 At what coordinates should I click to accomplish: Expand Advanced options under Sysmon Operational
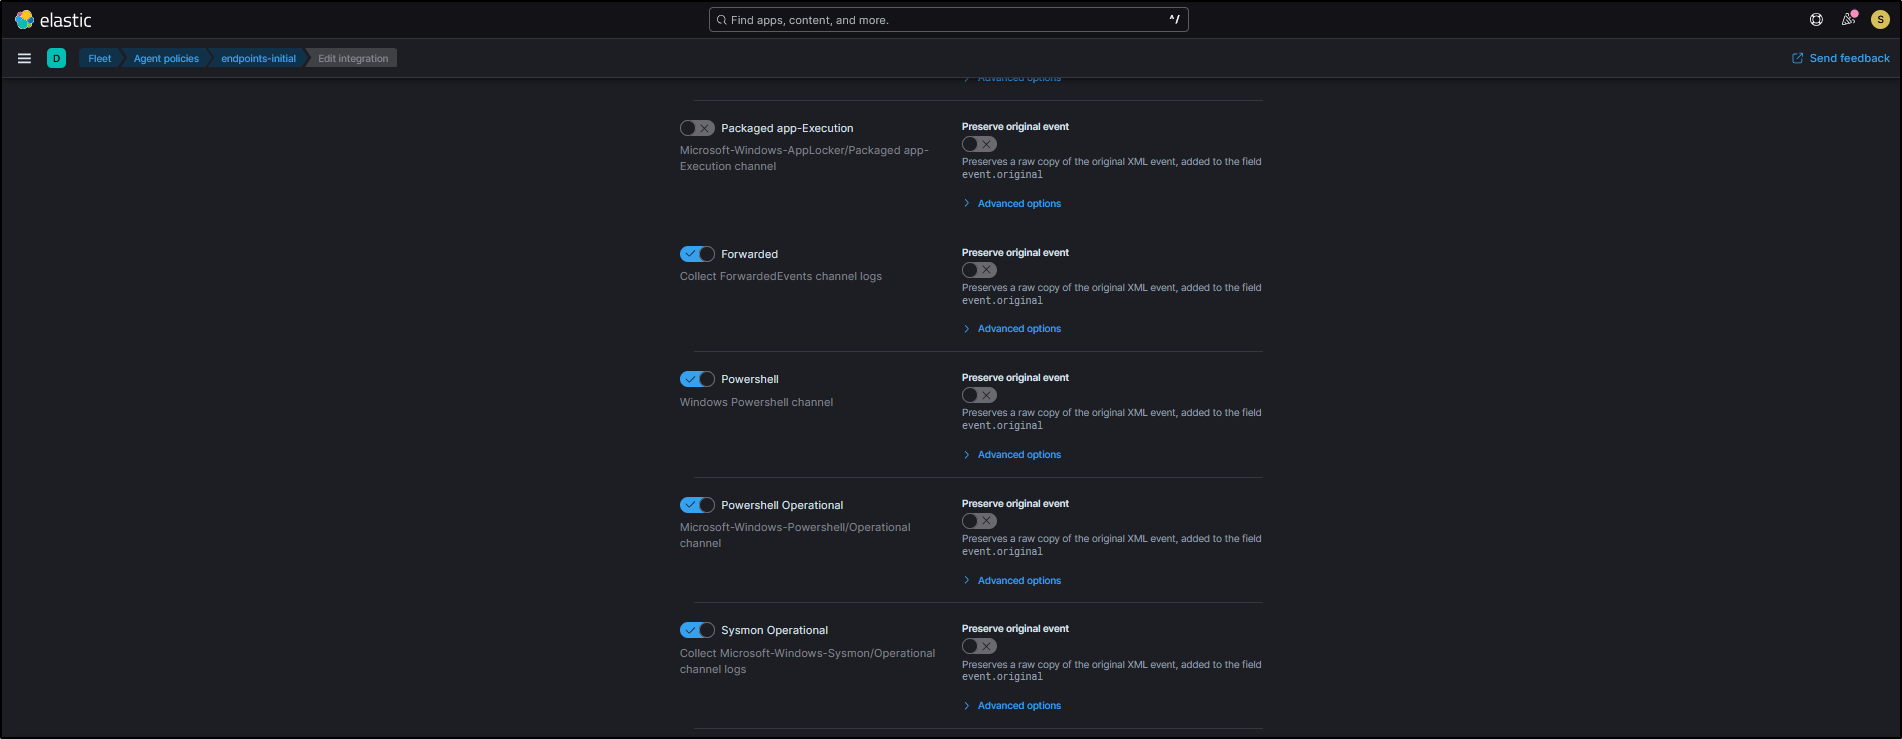(1018, 706)
